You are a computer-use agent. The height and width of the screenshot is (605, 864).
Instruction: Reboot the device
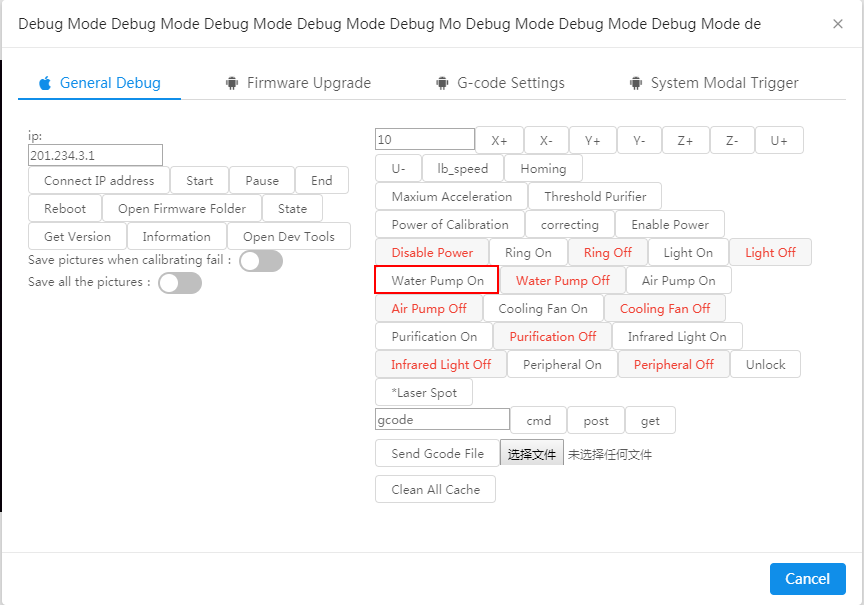[64, 208]
